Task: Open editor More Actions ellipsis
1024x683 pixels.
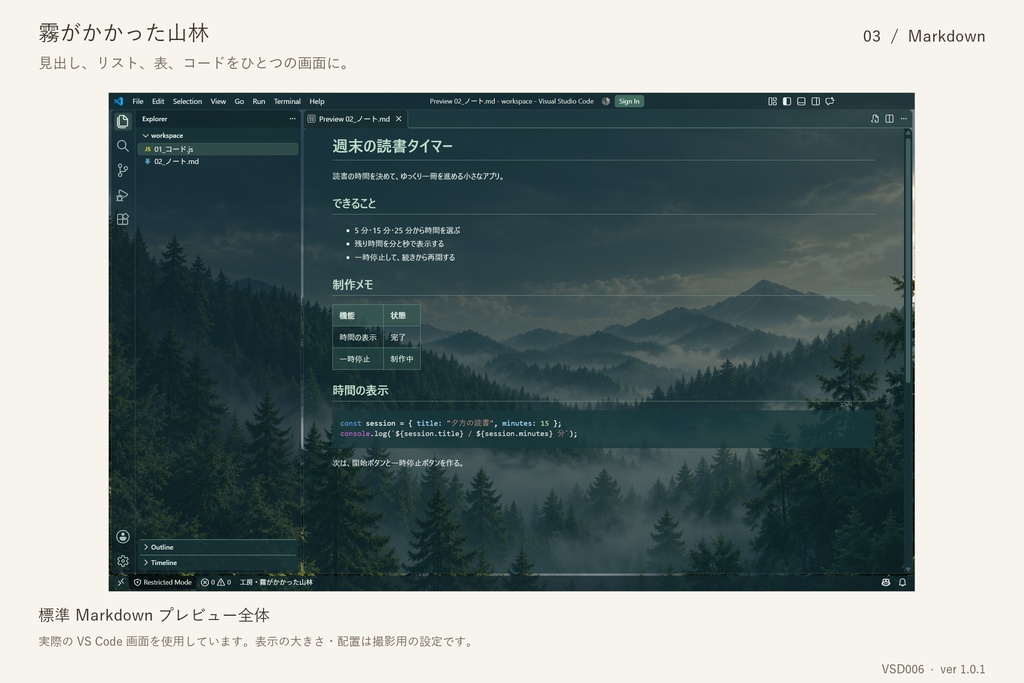Action: coord(904,119)
